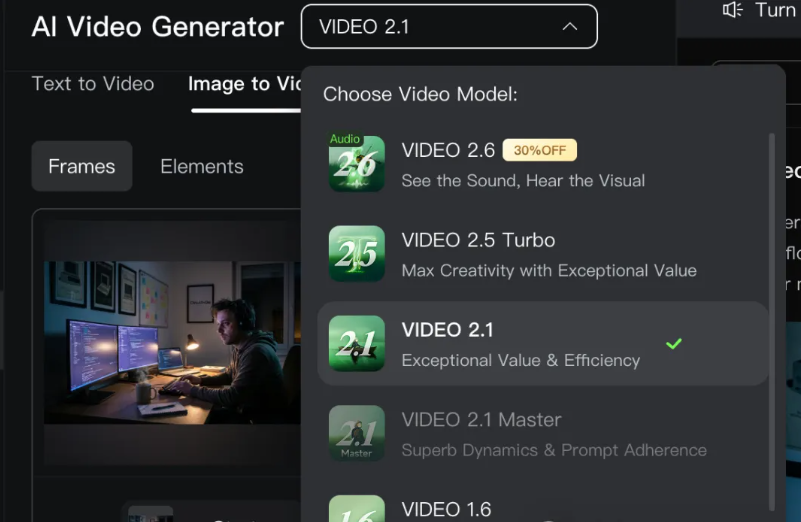The width and height of the screenshot is (801, 522).
Task: Click 'Superb Dynamics & Prompt Adherence' description
Action: pyautogui.click(x=554, y=450)
